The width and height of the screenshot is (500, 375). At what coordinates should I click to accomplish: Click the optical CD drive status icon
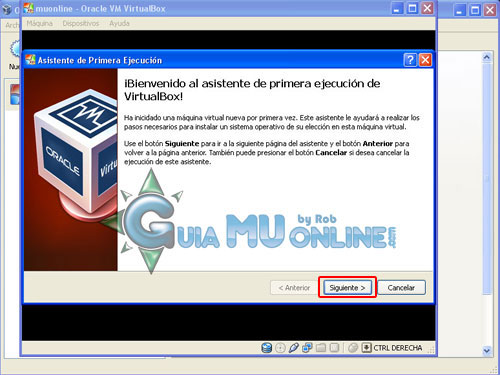coord(280,348)
